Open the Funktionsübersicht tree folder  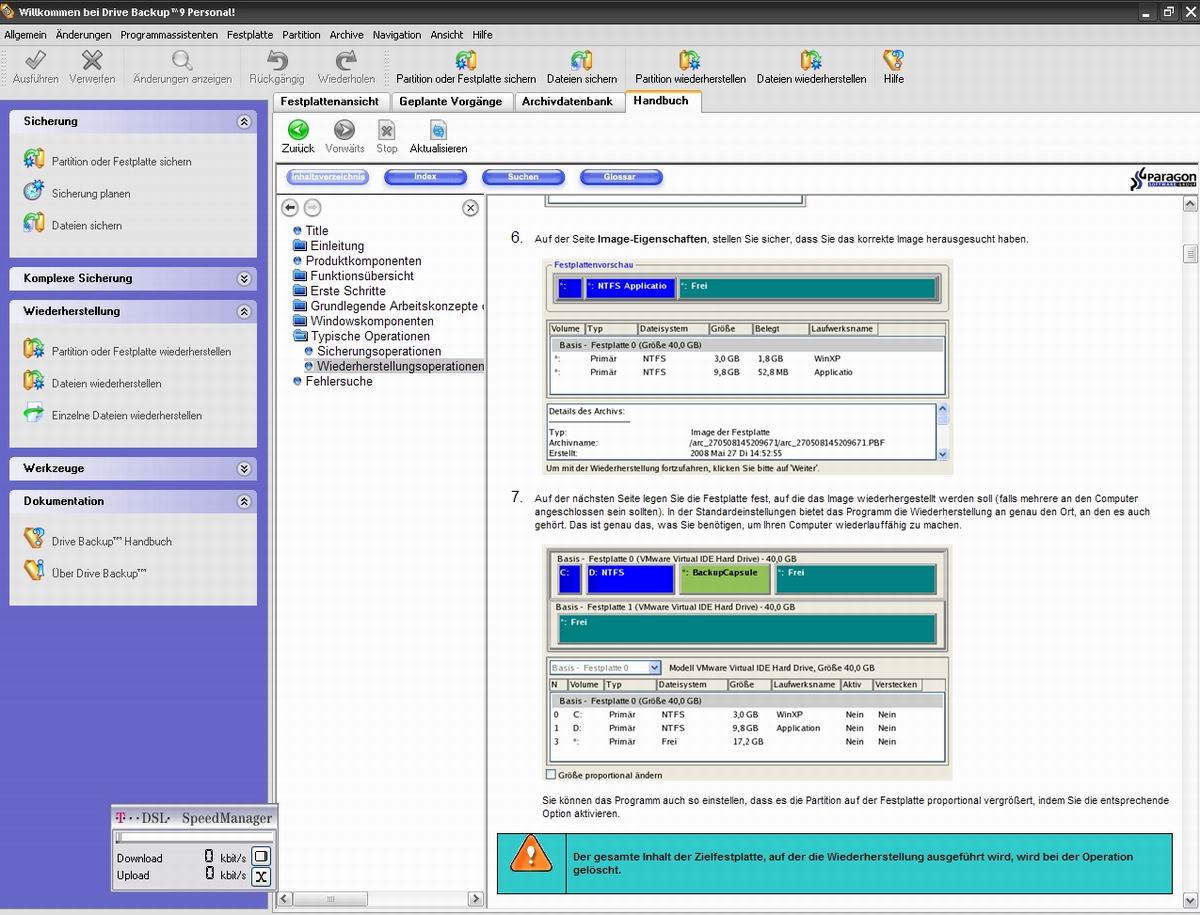(x=362, y=275)
